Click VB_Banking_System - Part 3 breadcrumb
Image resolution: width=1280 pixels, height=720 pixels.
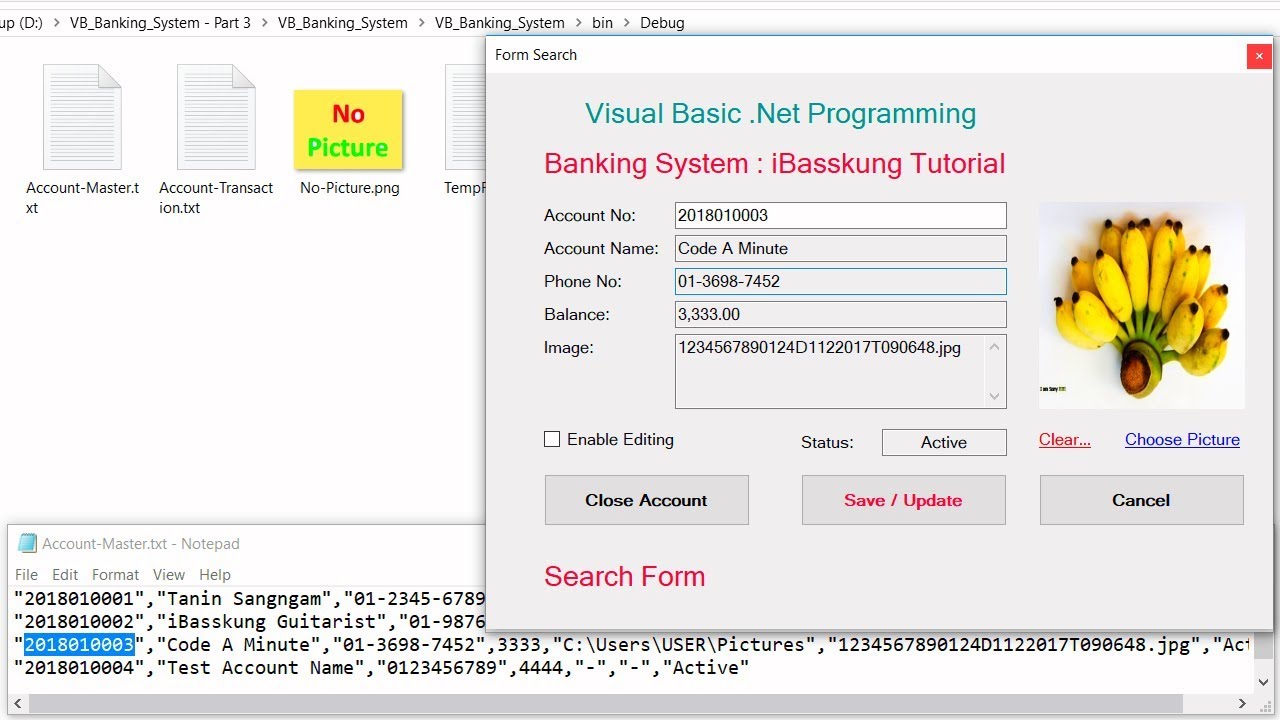[160, 22]
